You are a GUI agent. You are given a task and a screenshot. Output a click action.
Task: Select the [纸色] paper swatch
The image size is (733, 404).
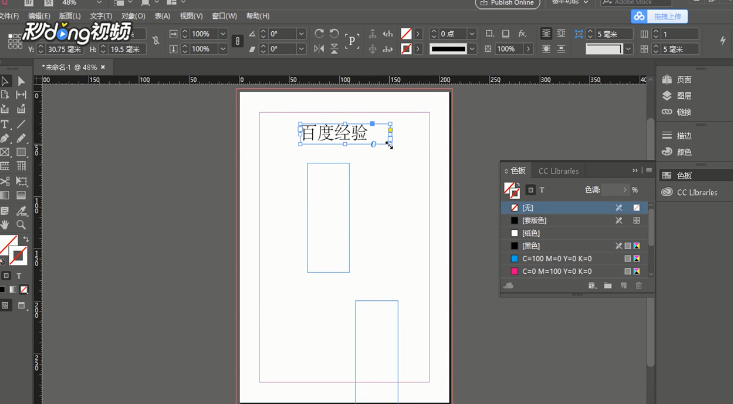pos(575,233)
